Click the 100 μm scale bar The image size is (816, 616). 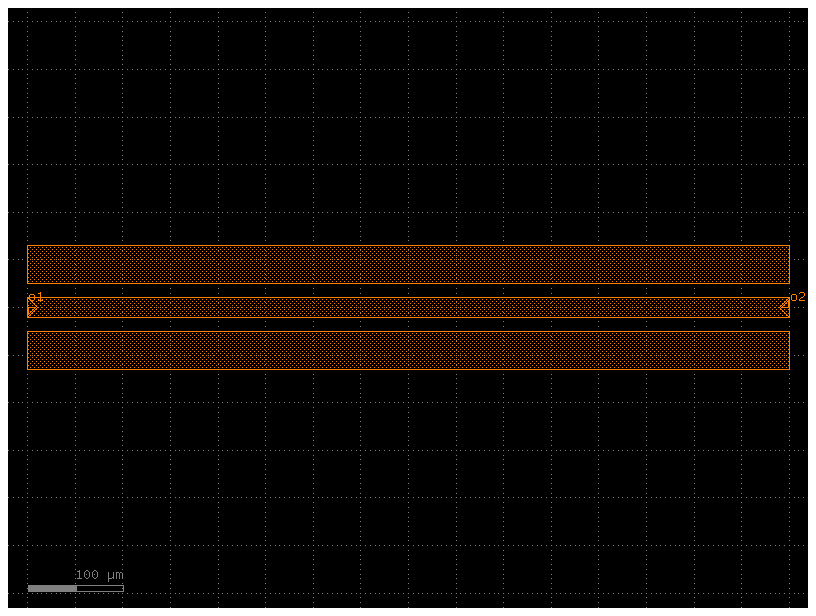75,588
